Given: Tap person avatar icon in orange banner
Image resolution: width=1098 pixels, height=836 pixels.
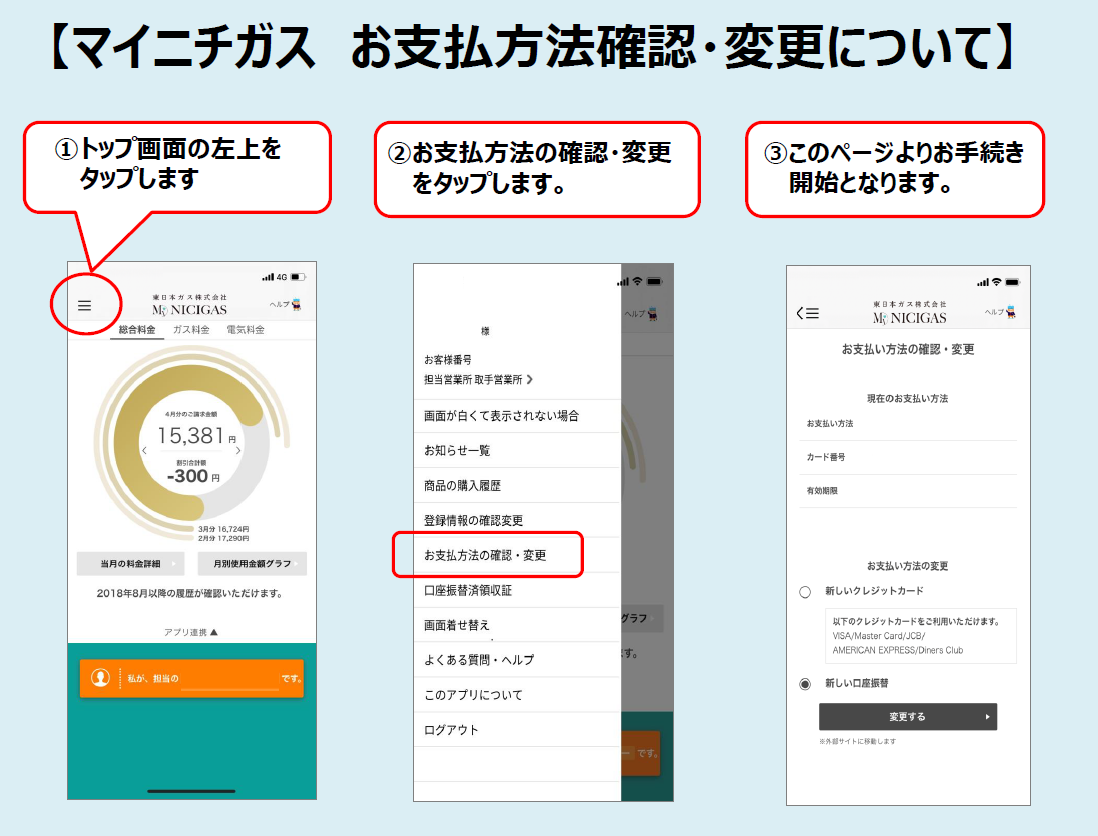Looking at the screenshot, I should 101,678.
